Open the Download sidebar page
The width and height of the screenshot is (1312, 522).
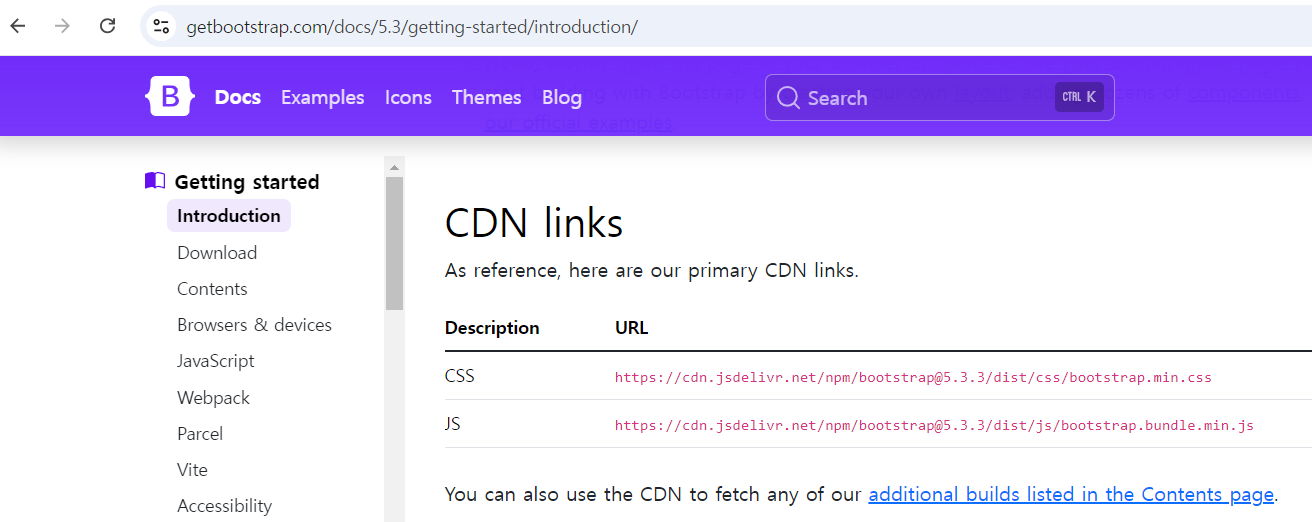pyautogui.click(x=217, y=253)
